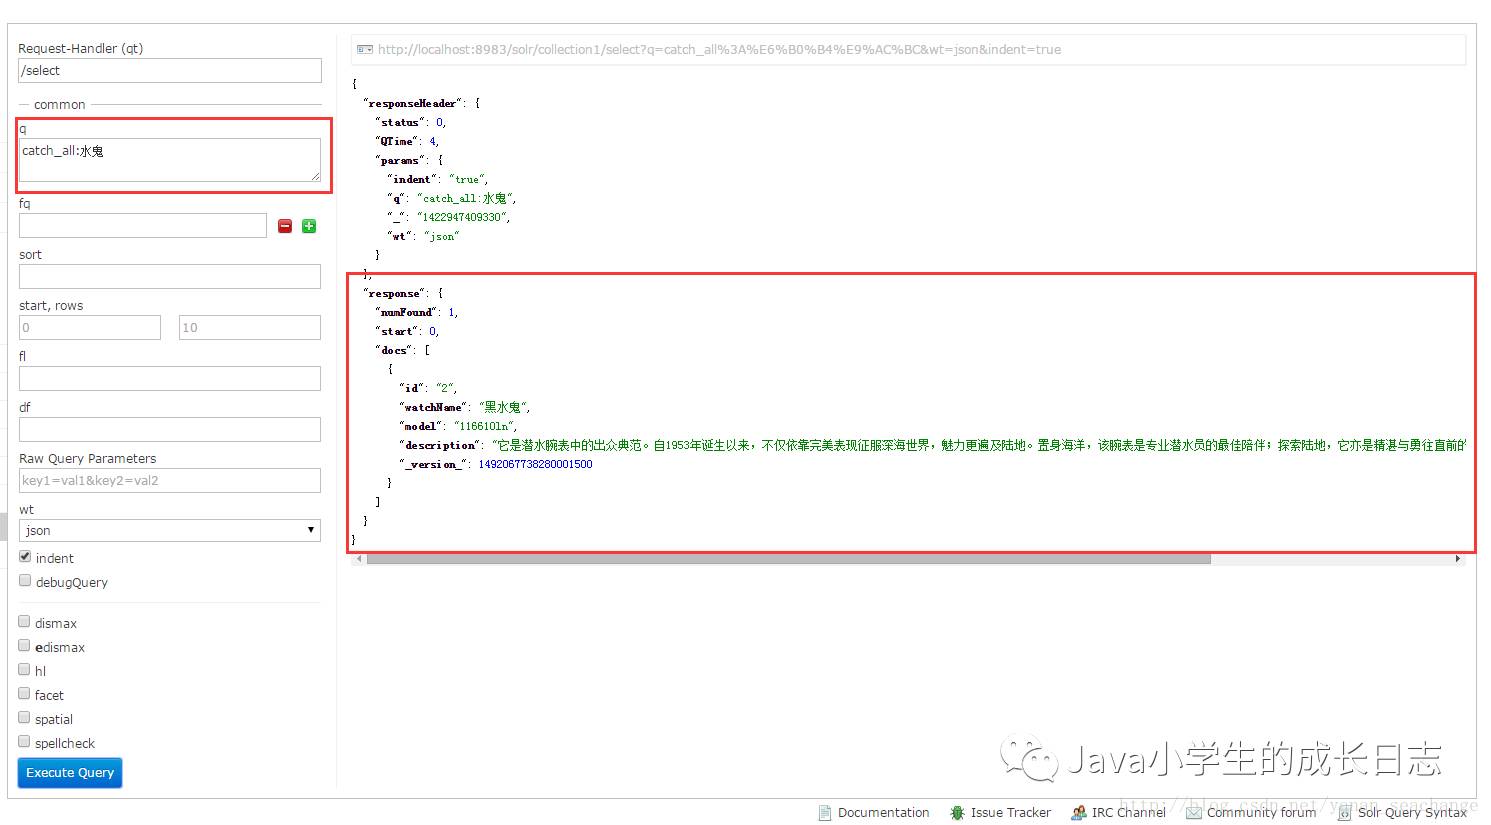Click the "status": 0 line
The width and height of the screenshot is (1491, 825).
[x=411, y=122]
